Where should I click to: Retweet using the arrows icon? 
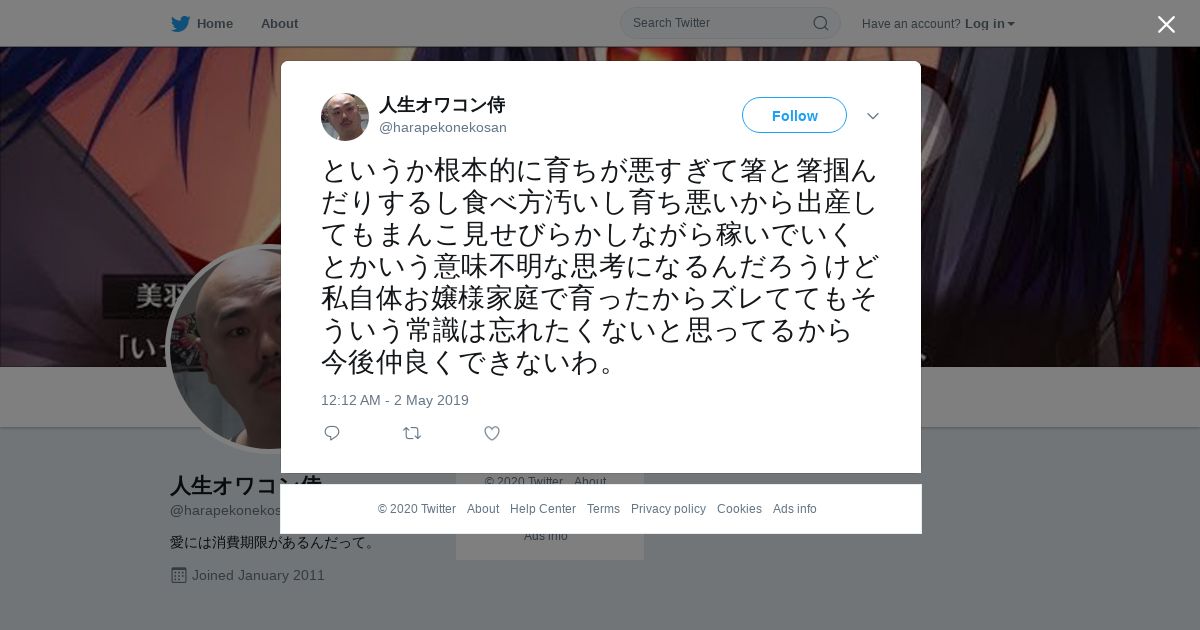[x=412, y=433]
